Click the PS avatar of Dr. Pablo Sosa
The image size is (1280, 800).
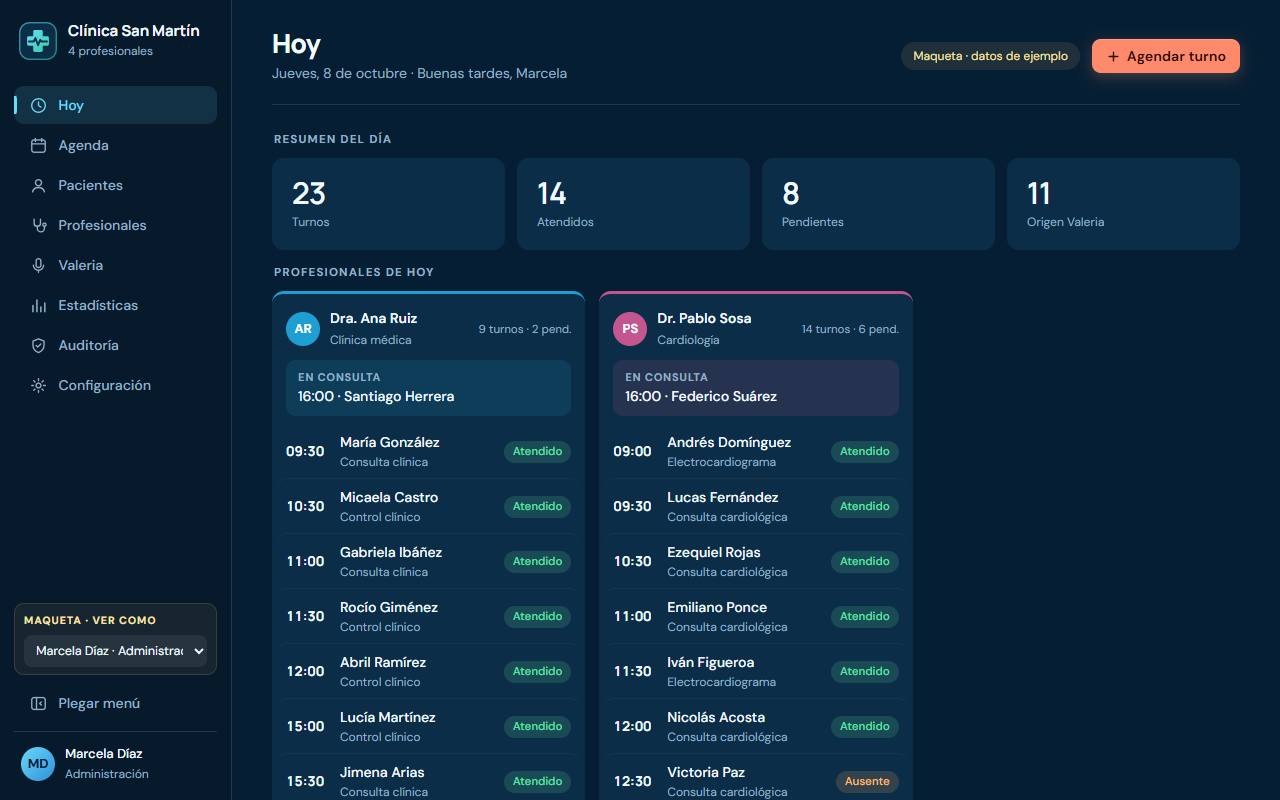pyautogui.click(x=630, y=328)
